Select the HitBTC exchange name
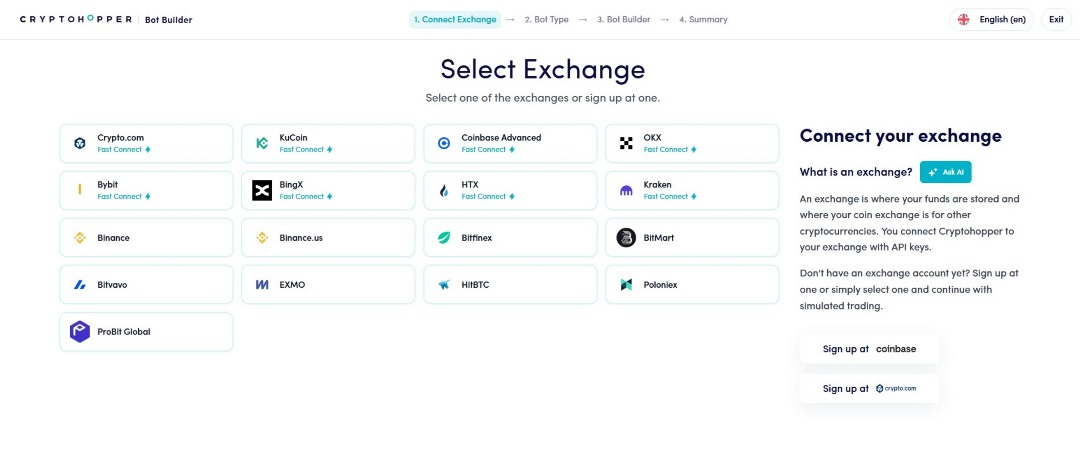Image resolution: width=1080 pixels, height=451 pixels. point(475,284)
